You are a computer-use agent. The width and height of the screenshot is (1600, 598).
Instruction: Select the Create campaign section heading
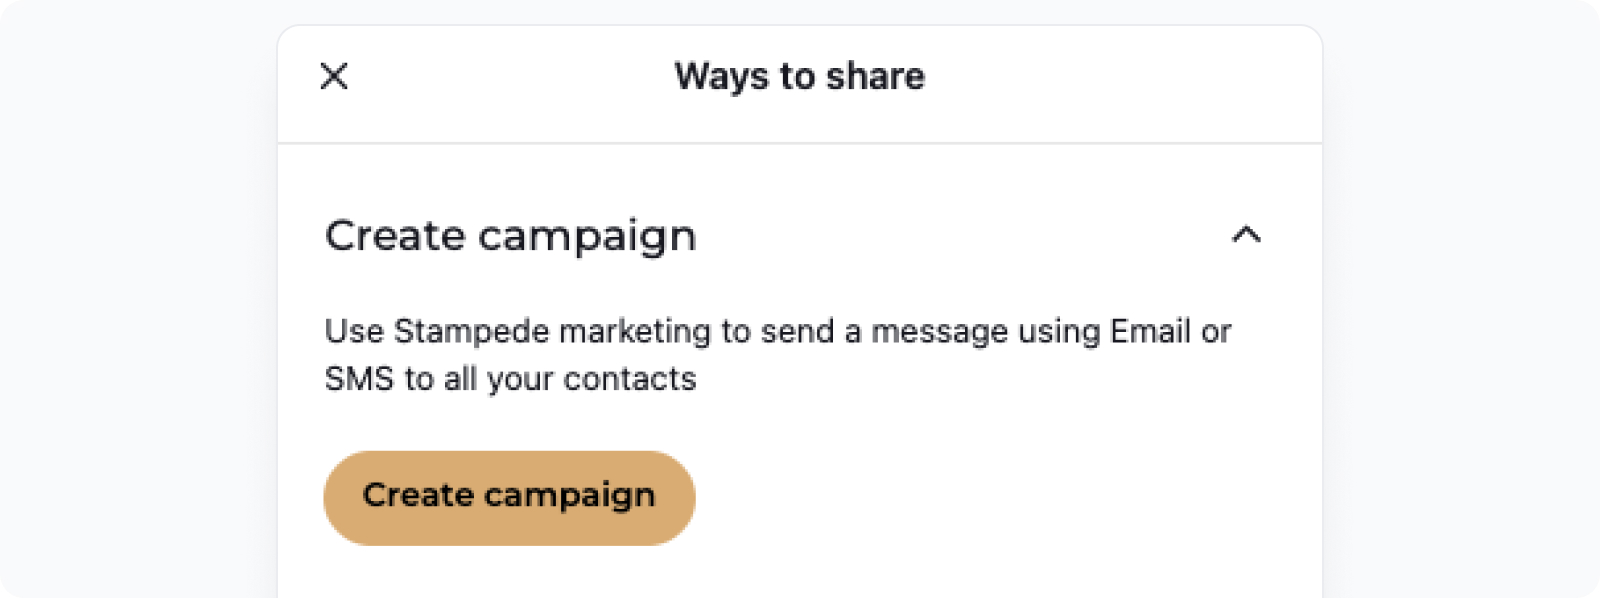(511, 237)
